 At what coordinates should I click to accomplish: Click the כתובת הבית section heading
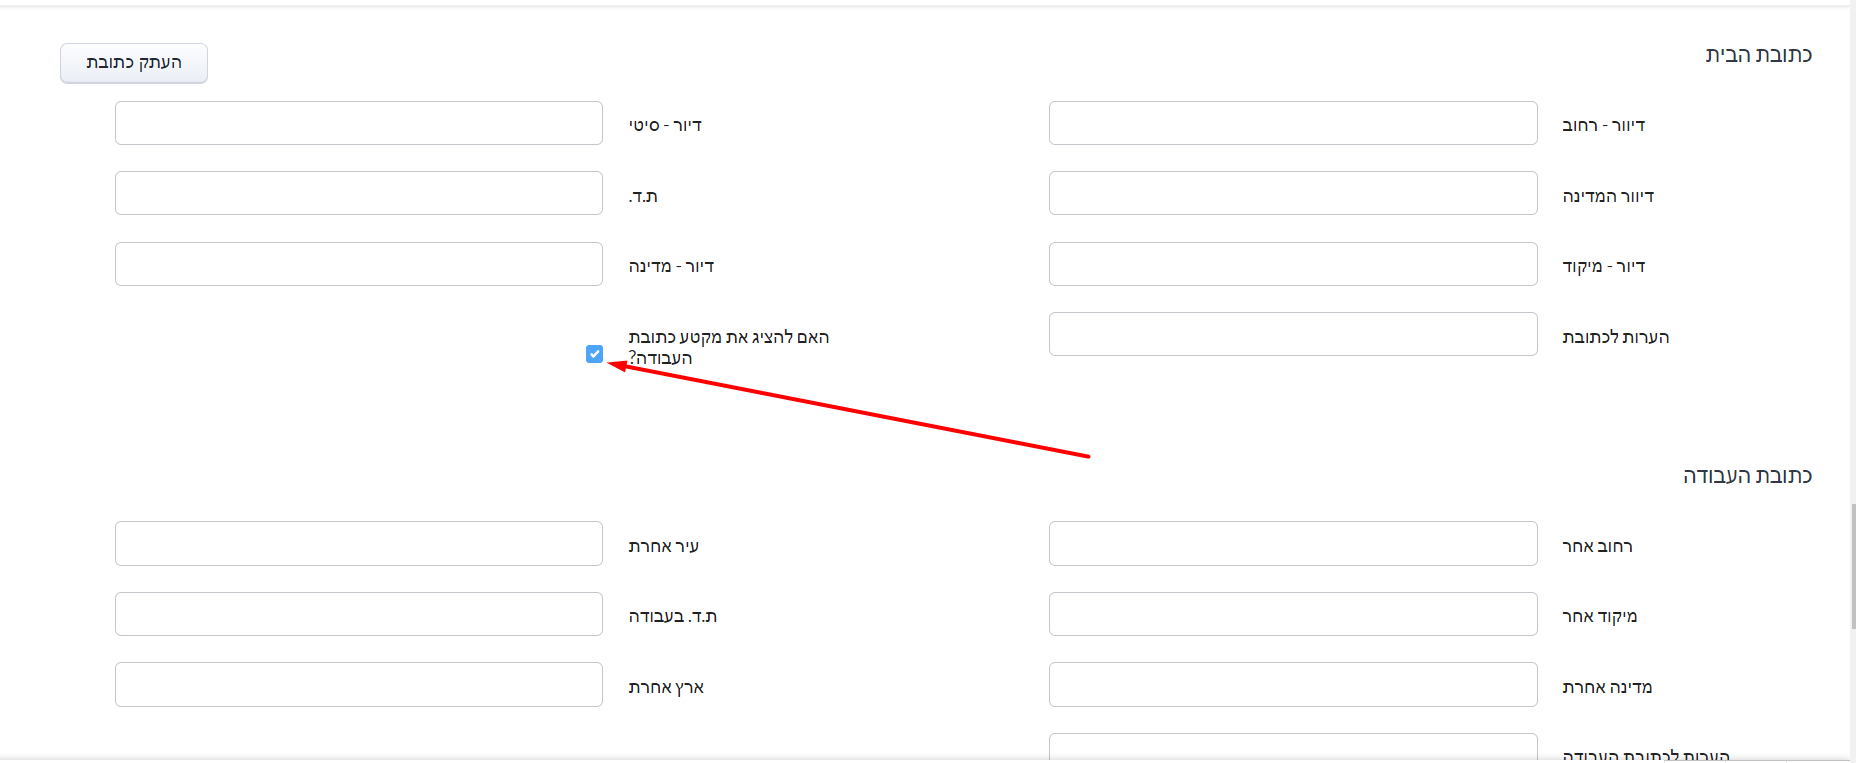coord(1758,55)
